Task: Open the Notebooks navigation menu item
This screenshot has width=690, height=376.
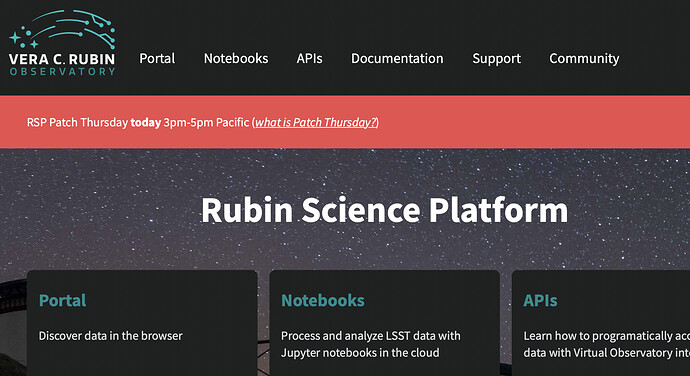Action: tap(236, 59)
